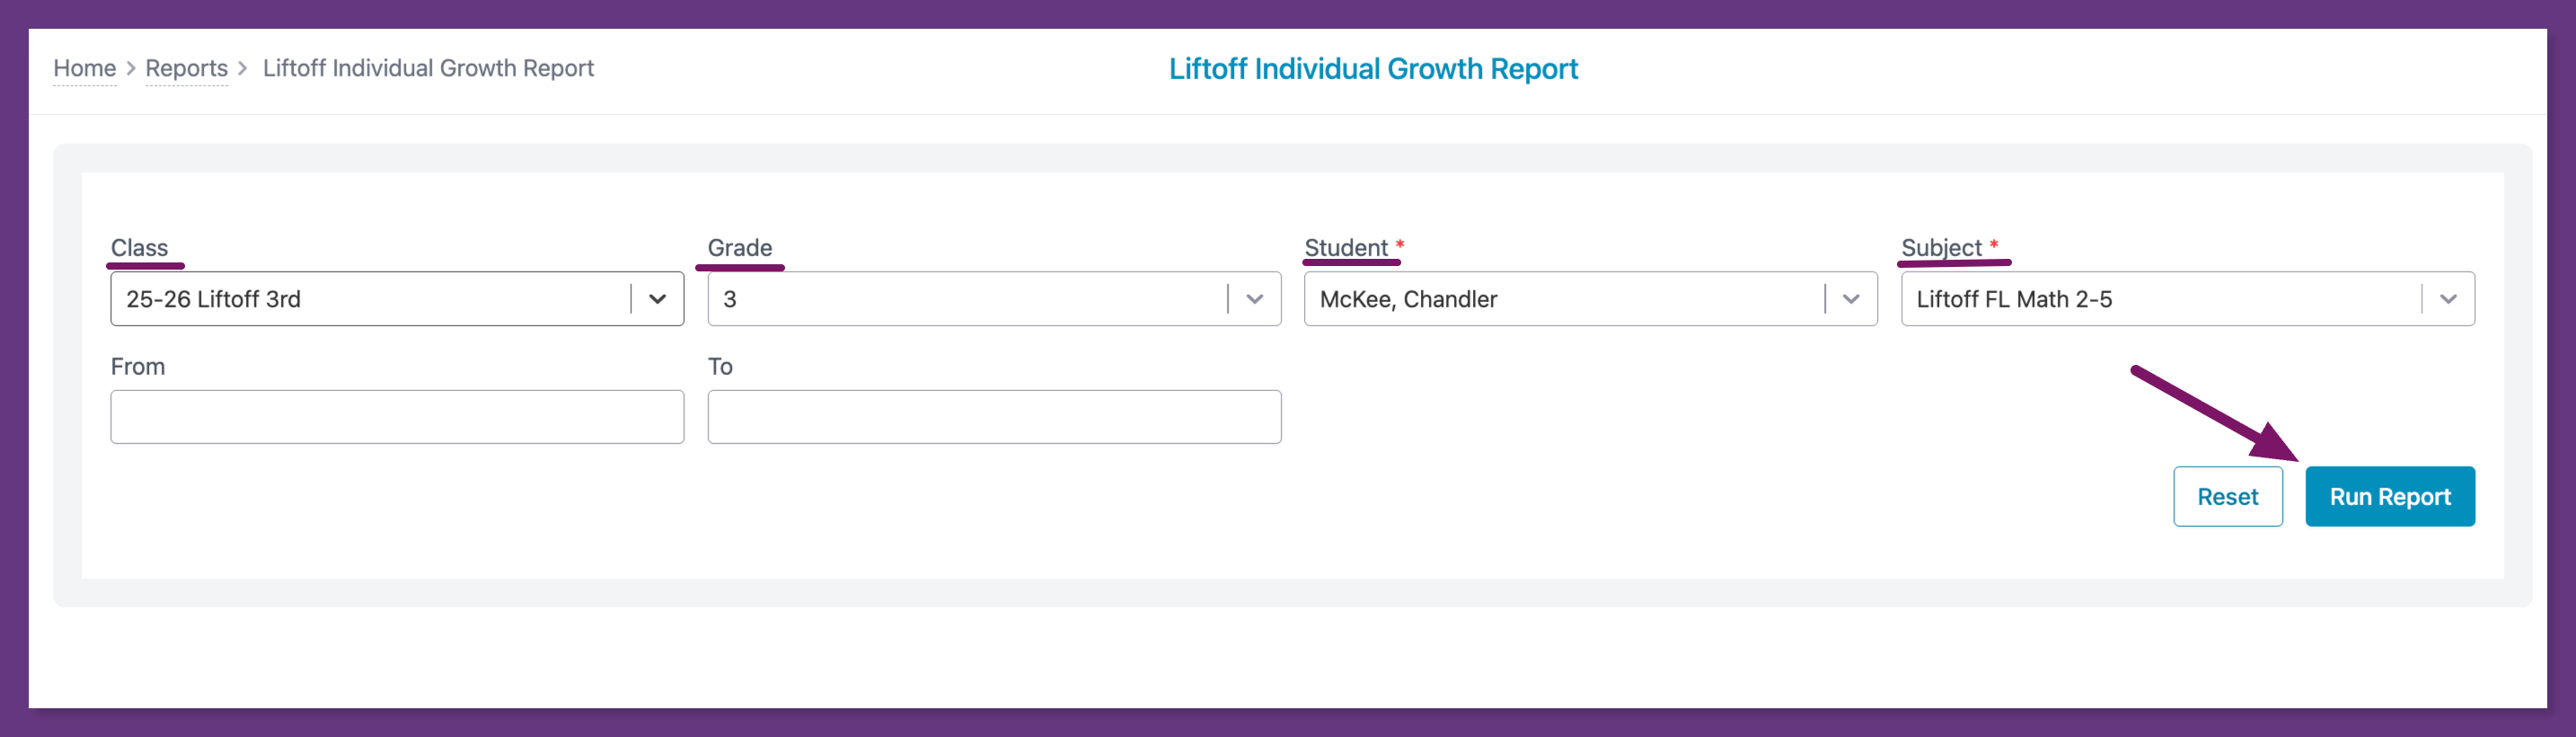Viewport: 2576px width, 737px height.
Task: Click the From date input field
Action: point(397,417)
